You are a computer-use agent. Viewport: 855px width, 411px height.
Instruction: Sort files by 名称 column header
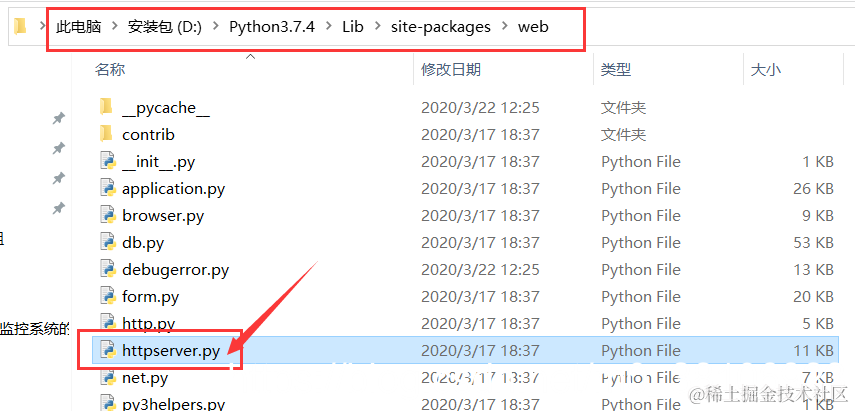pyautogui.click(x=110, y=70)
